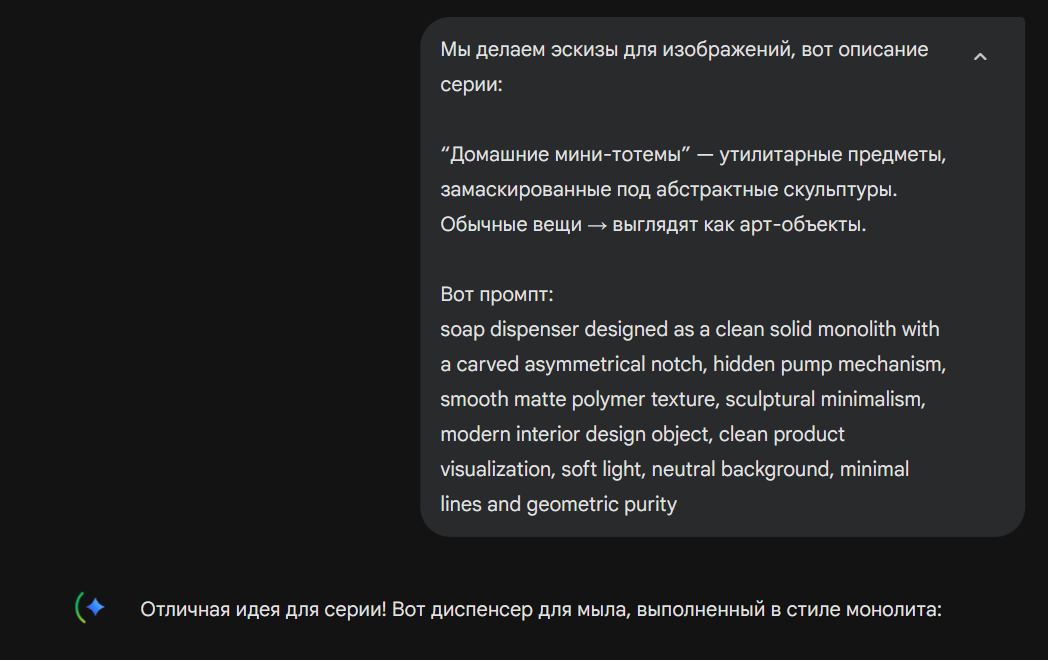Click the line starting with "Обычные вещи"
1048x660 pixels.
click(652, 224)
